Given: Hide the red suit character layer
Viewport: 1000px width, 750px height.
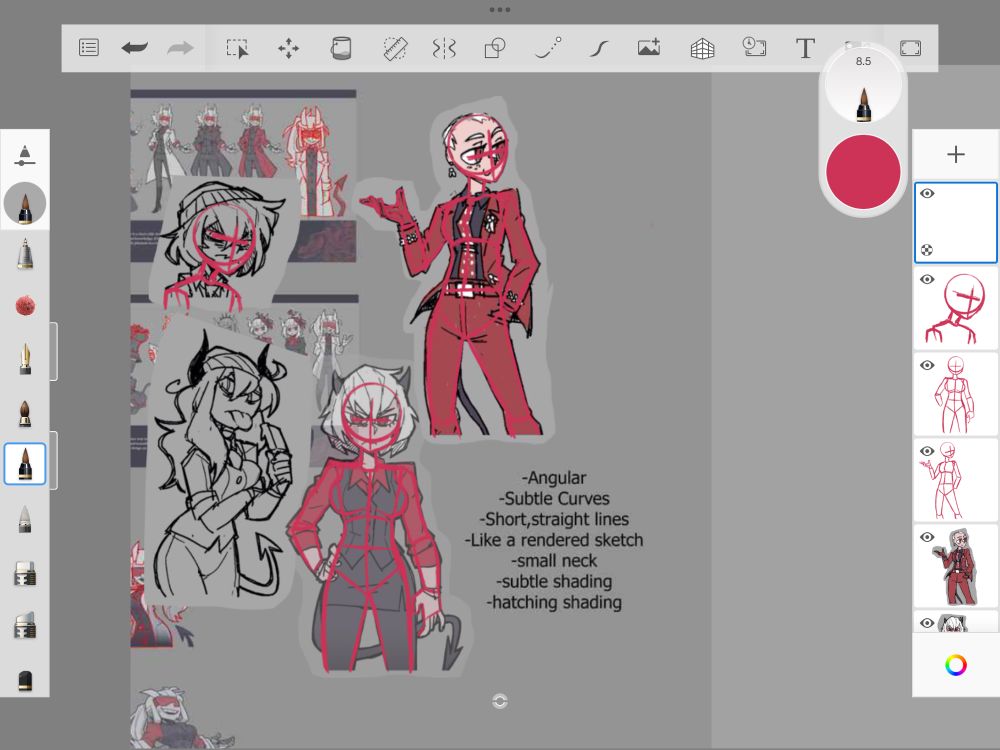Looking at the screenshot, I should pyautogui.click(x=927, y=537).
